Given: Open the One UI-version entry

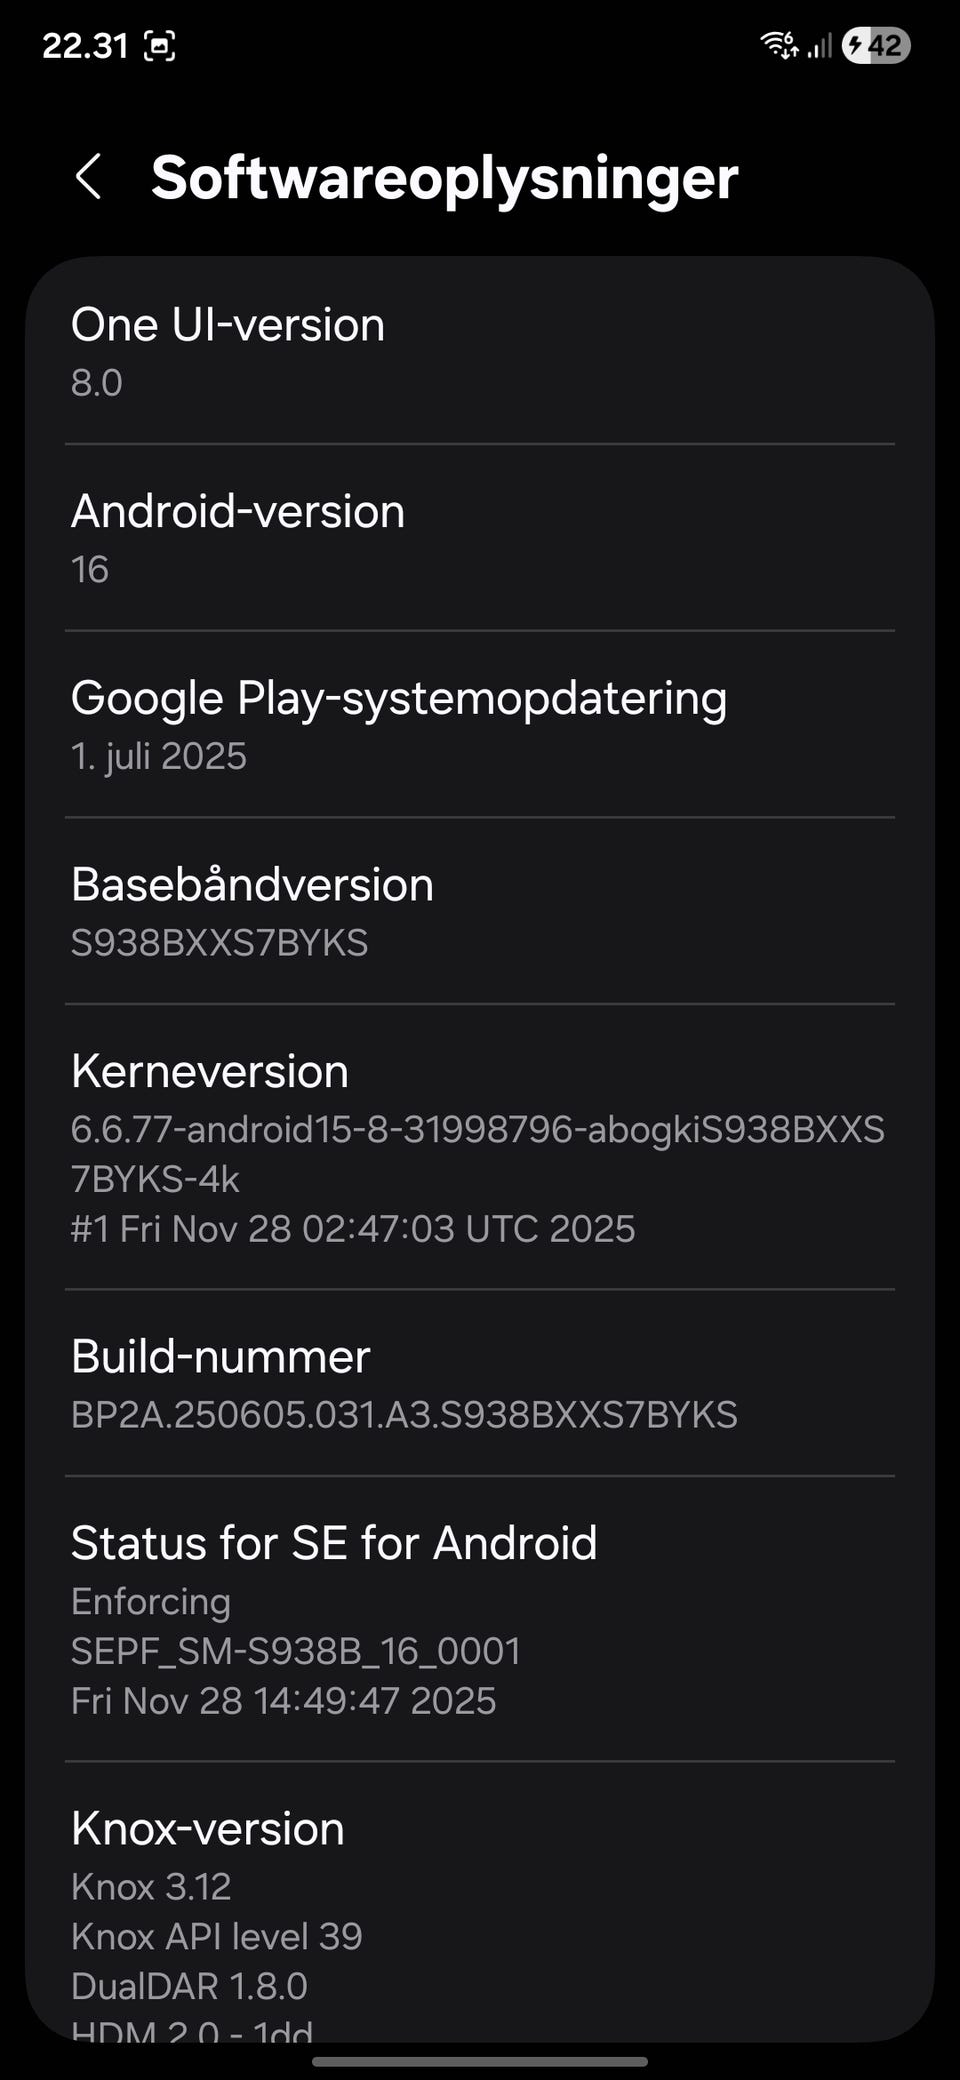Looking at the screenshot, I should [480, 351].
